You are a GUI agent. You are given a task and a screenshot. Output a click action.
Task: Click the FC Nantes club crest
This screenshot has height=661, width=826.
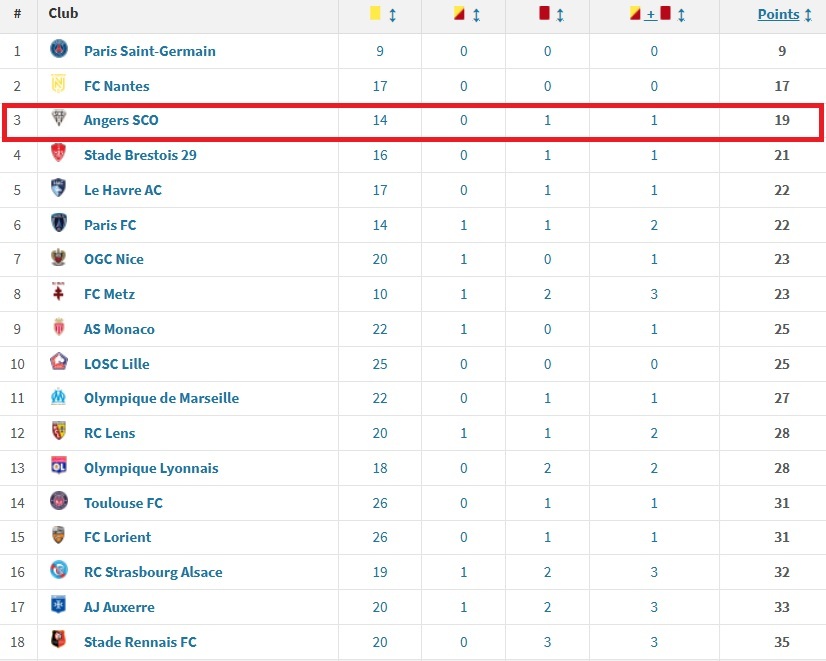60,85
